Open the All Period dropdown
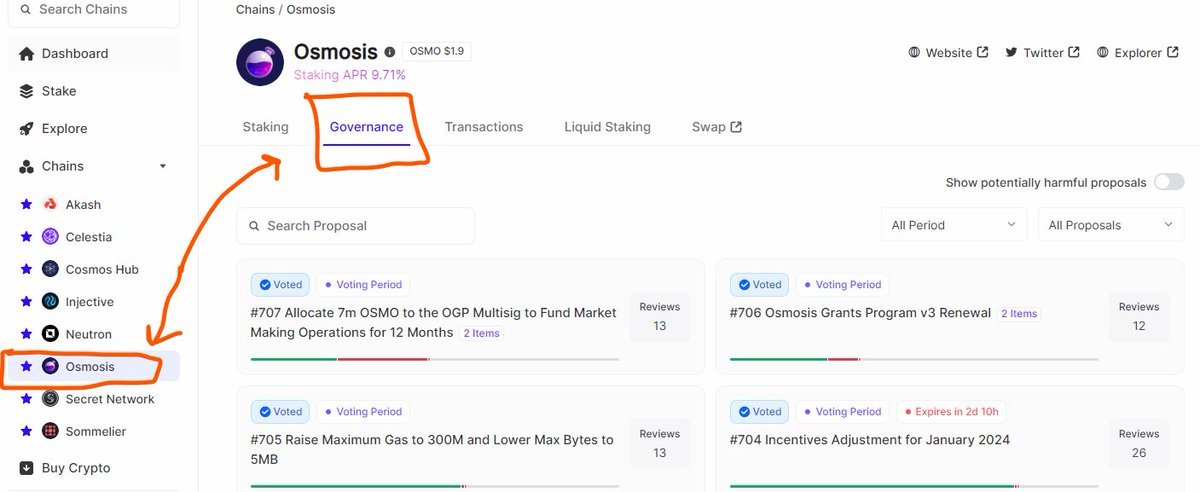Viewport: 1200px width, 492px height. click(x=953, y=225)
